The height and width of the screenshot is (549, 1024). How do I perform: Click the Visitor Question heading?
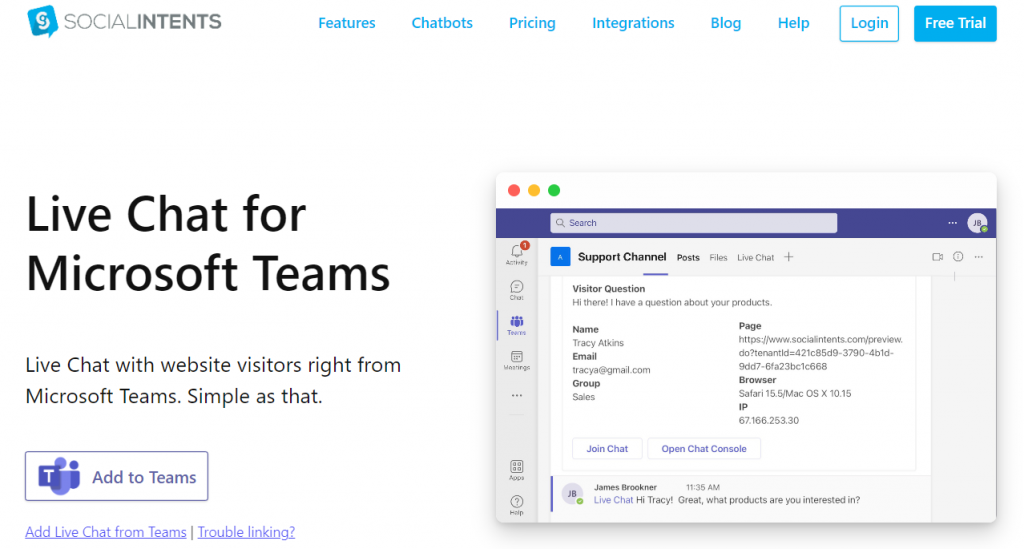tap(609, 289)
